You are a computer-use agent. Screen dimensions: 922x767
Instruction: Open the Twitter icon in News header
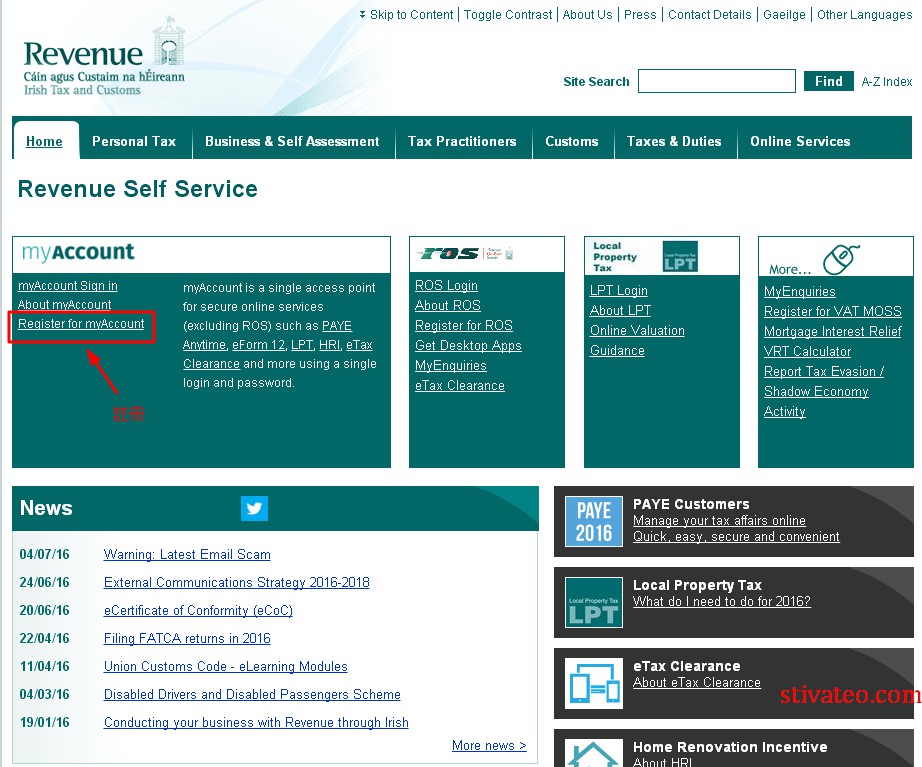(254, 508)
